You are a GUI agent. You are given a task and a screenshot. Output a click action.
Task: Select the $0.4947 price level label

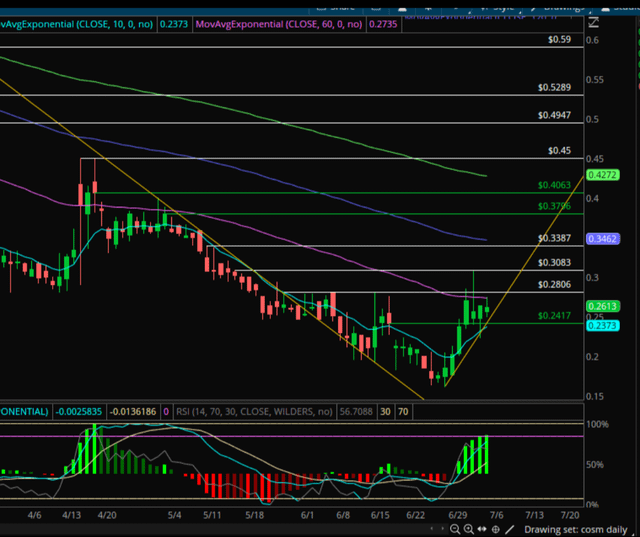pos(554,115)
